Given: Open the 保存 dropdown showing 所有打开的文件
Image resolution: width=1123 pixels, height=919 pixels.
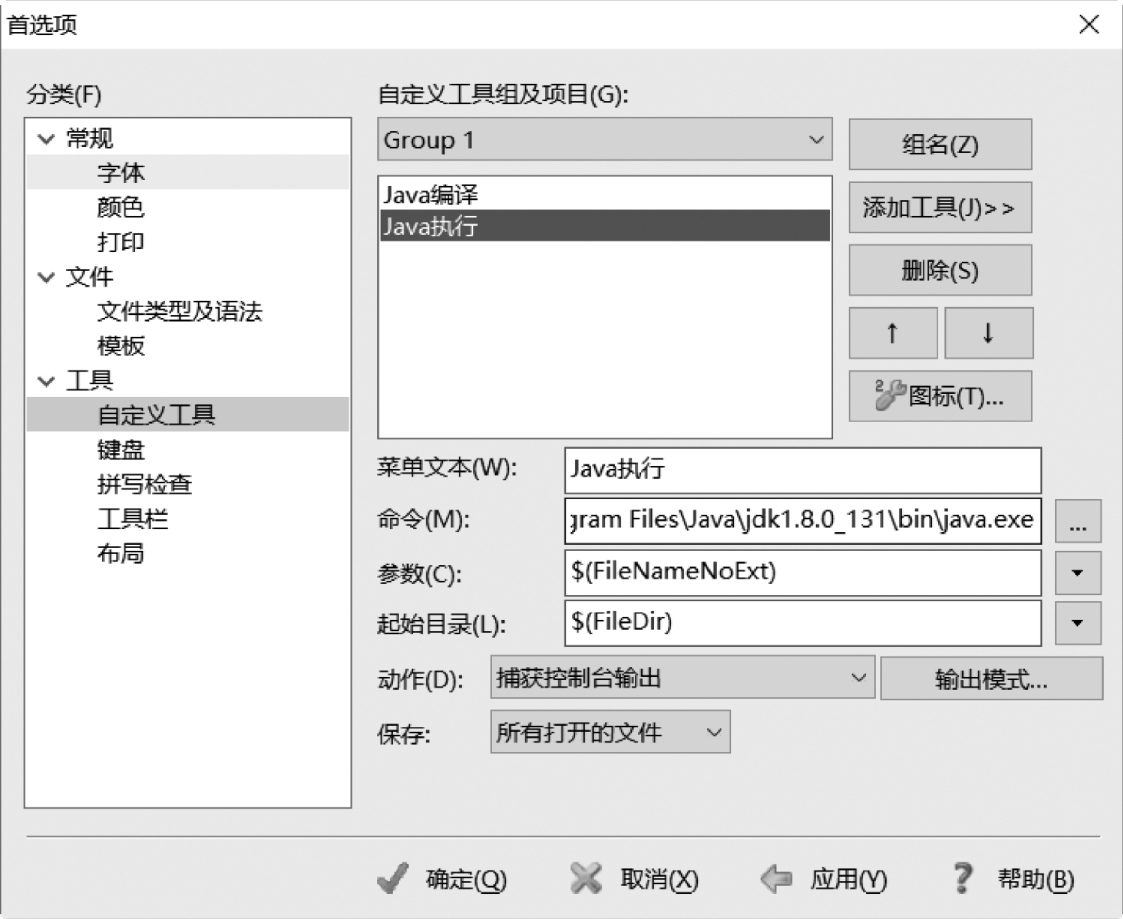Looking at the screenshot, I should [x=610, y=732].
